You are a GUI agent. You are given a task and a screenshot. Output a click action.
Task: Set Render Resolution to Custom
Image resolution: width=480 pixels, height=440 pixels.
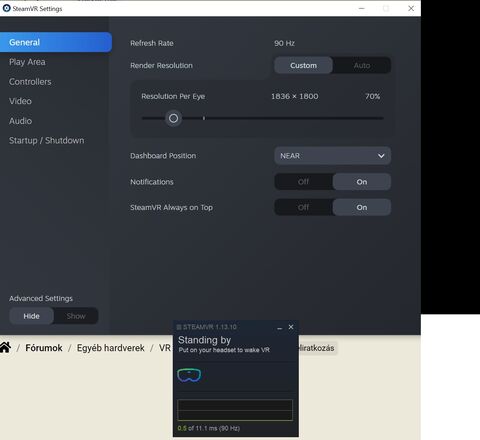pyautogui.click(x=303, y=65)
